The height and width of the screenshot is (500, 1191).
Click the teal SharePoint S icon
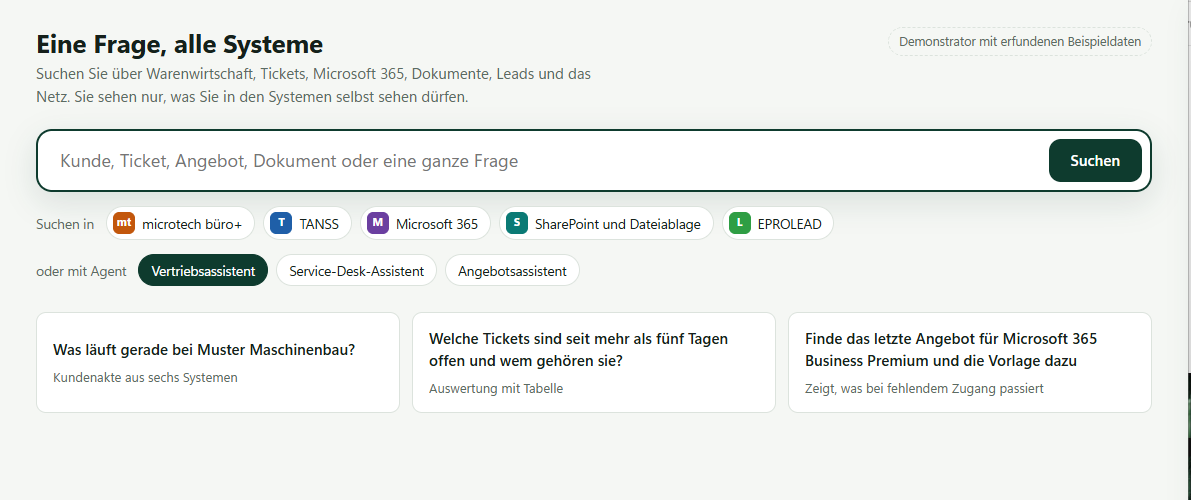pos(517,223)
